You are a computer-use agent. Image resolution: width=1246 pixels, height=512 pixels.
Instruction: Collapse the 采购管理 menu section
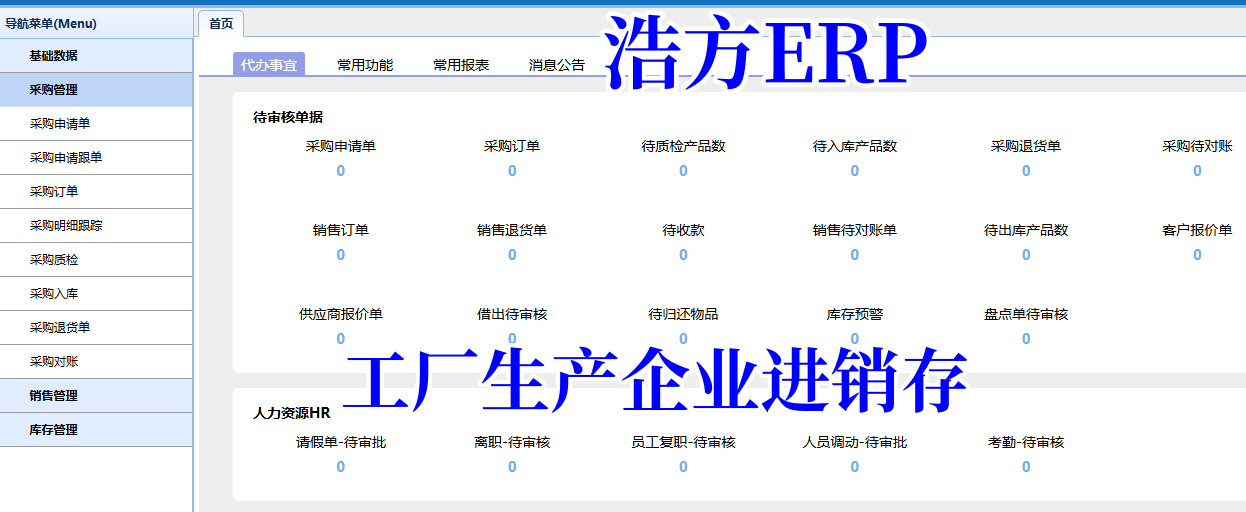53,90
